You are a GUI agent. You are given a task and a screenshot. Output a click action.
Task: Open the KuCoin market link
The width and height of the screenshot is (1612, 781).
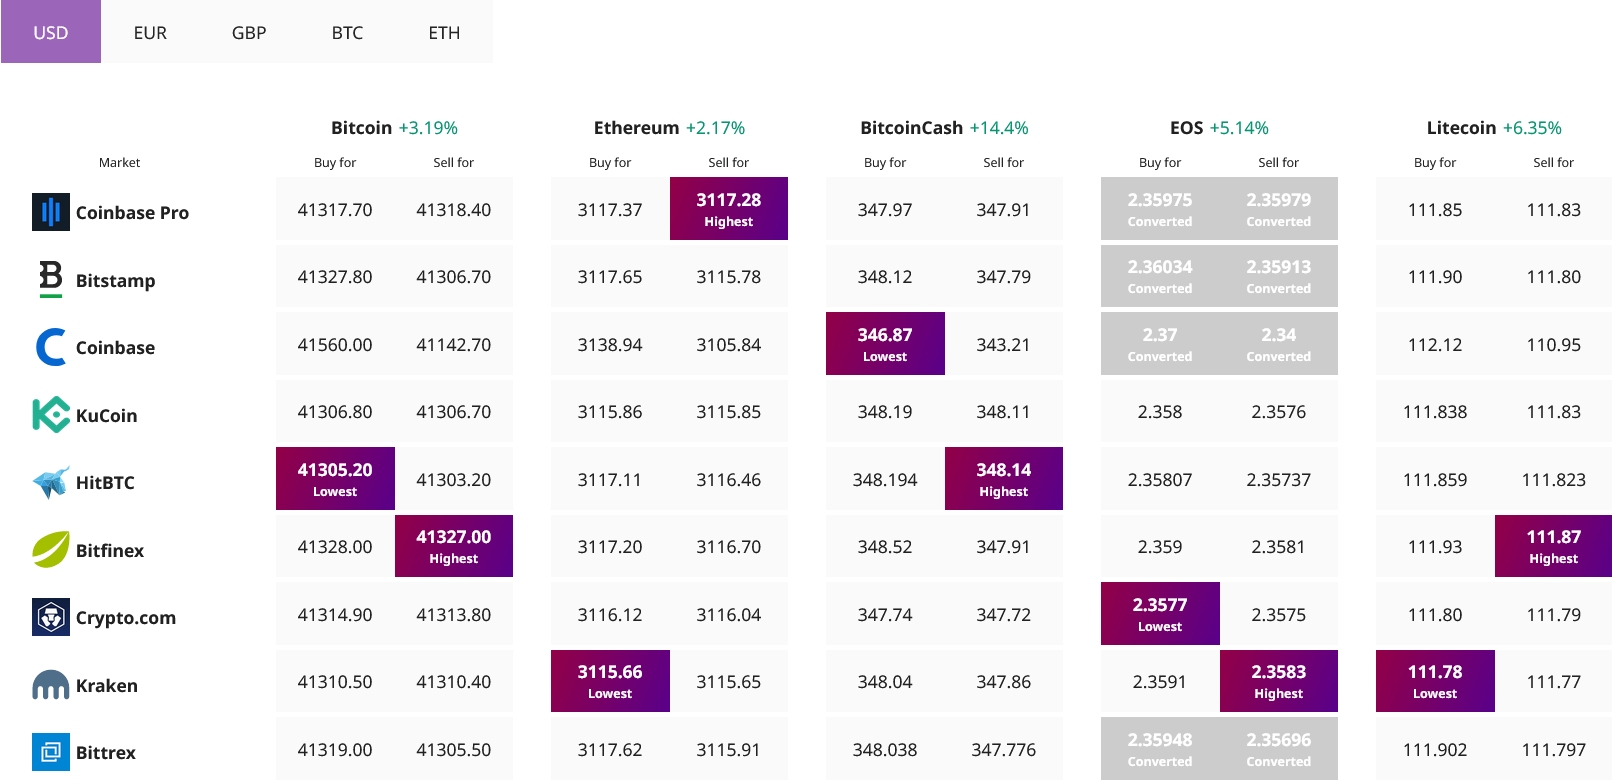[x=106, y=415]
